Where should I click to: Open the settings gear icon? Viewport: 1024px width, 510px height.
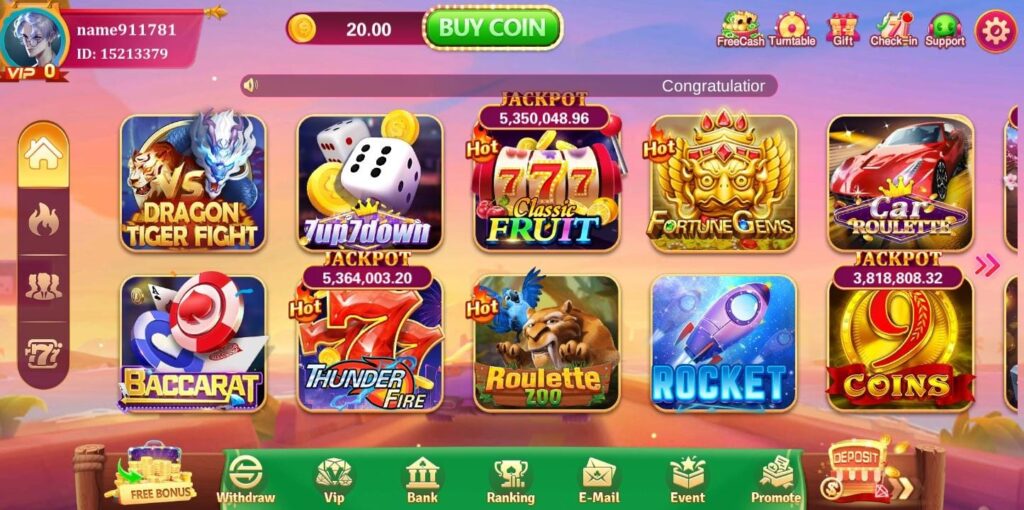(x=995, y=31)
